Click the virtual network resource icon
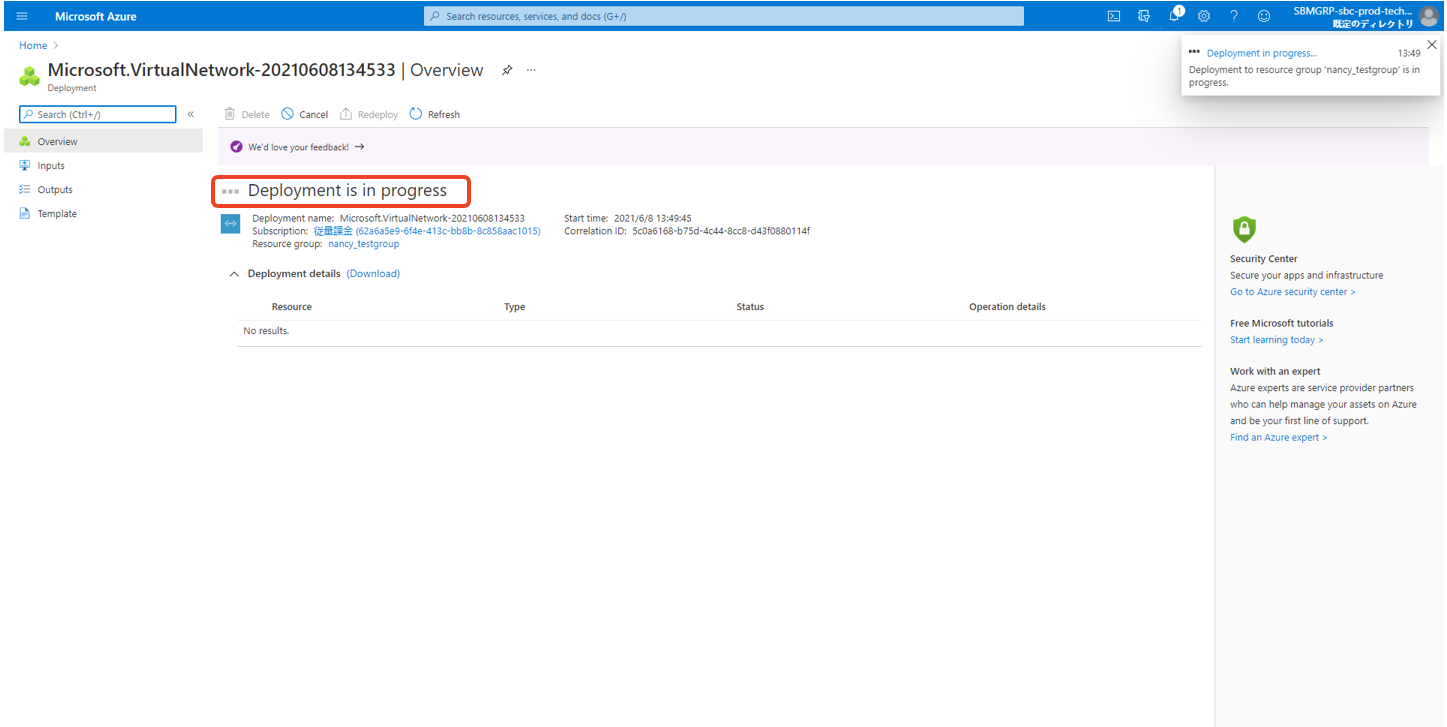Screen dimensions: 1447x727 pos(230,224)
